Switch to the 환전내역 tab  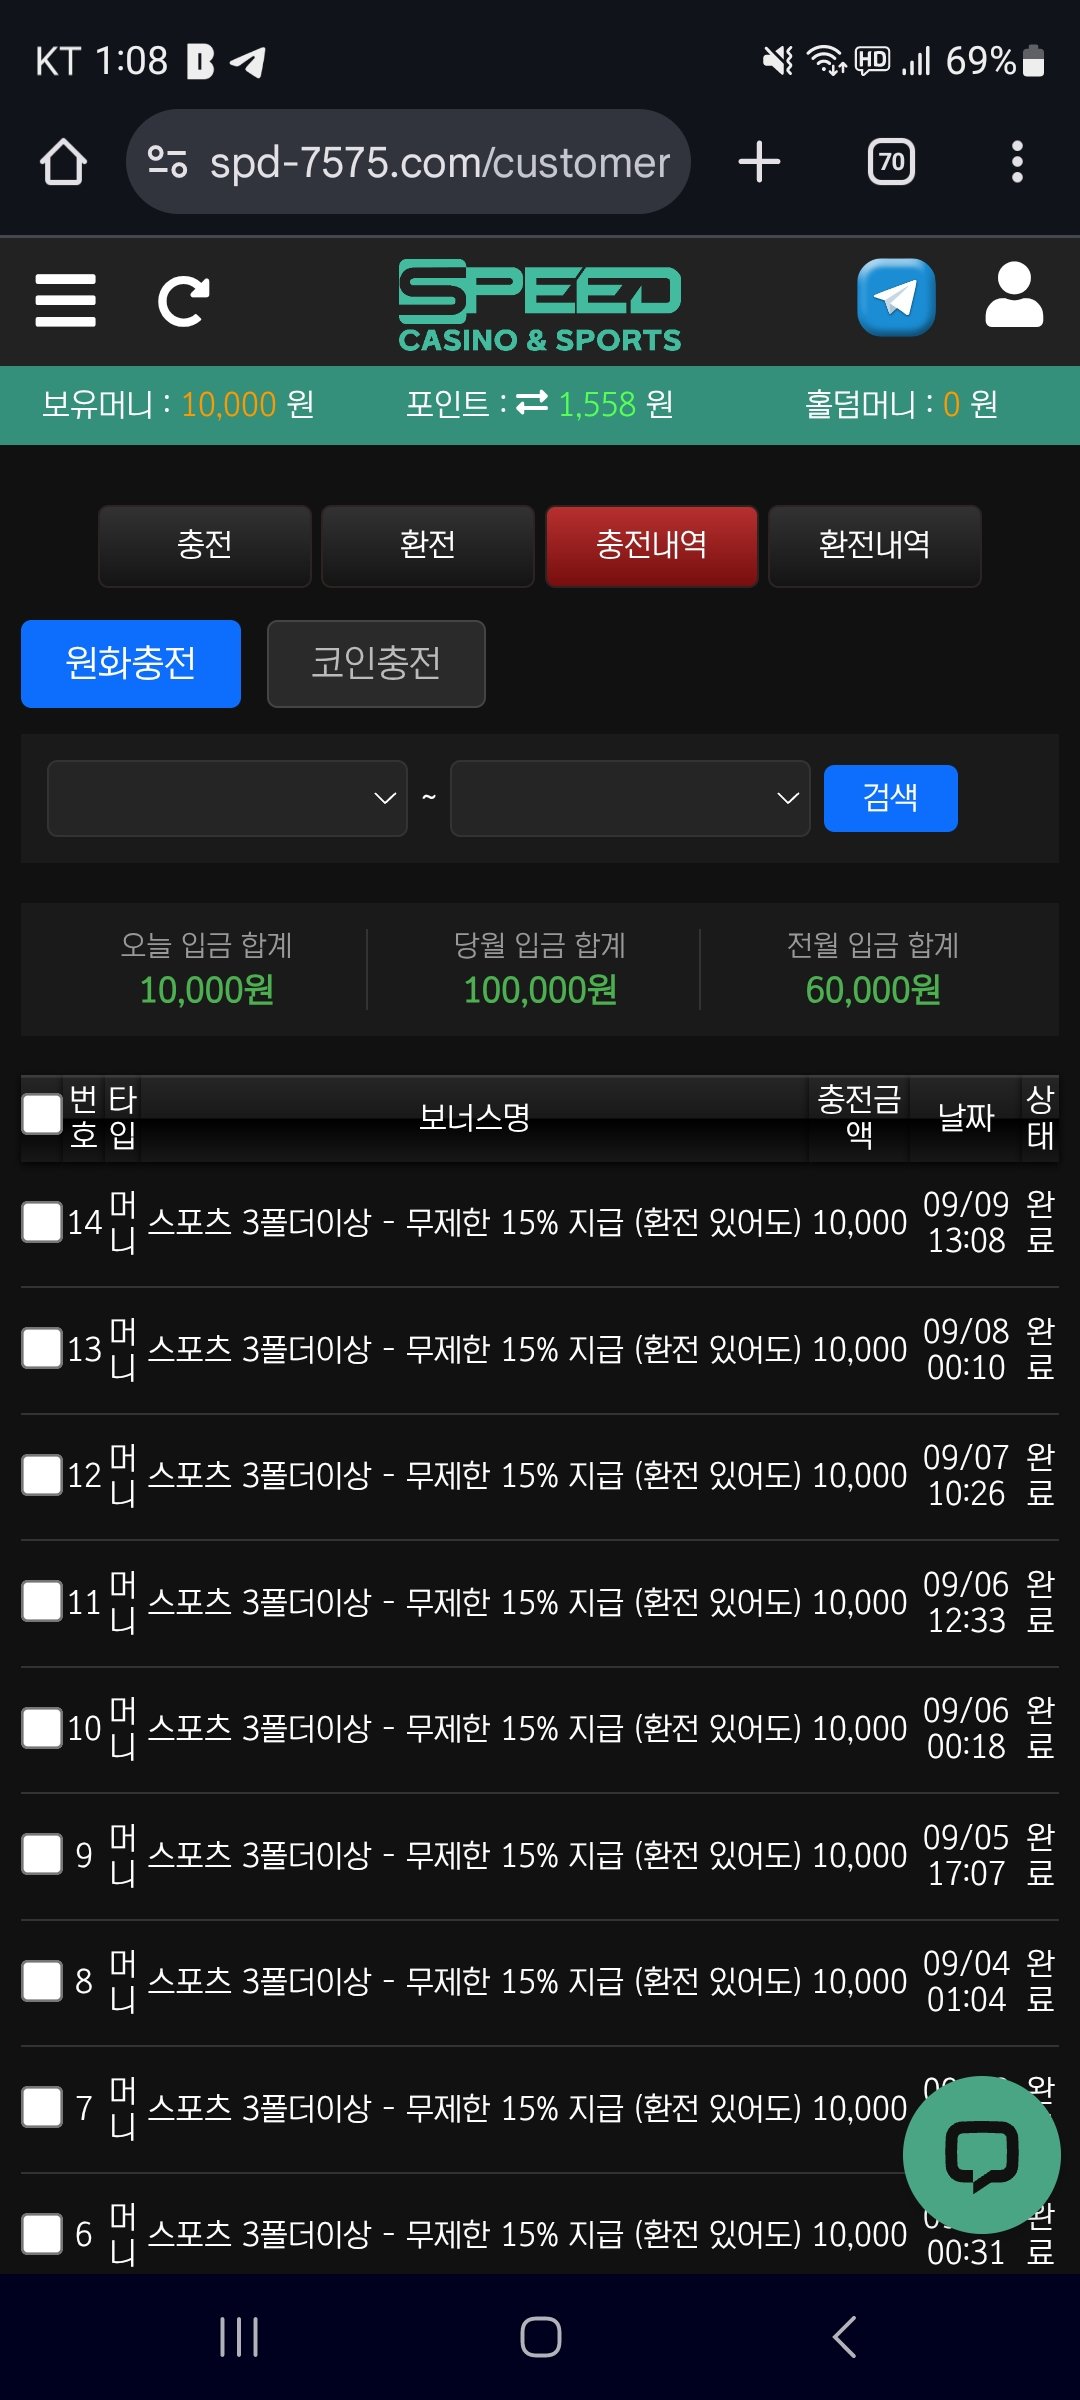874,545
